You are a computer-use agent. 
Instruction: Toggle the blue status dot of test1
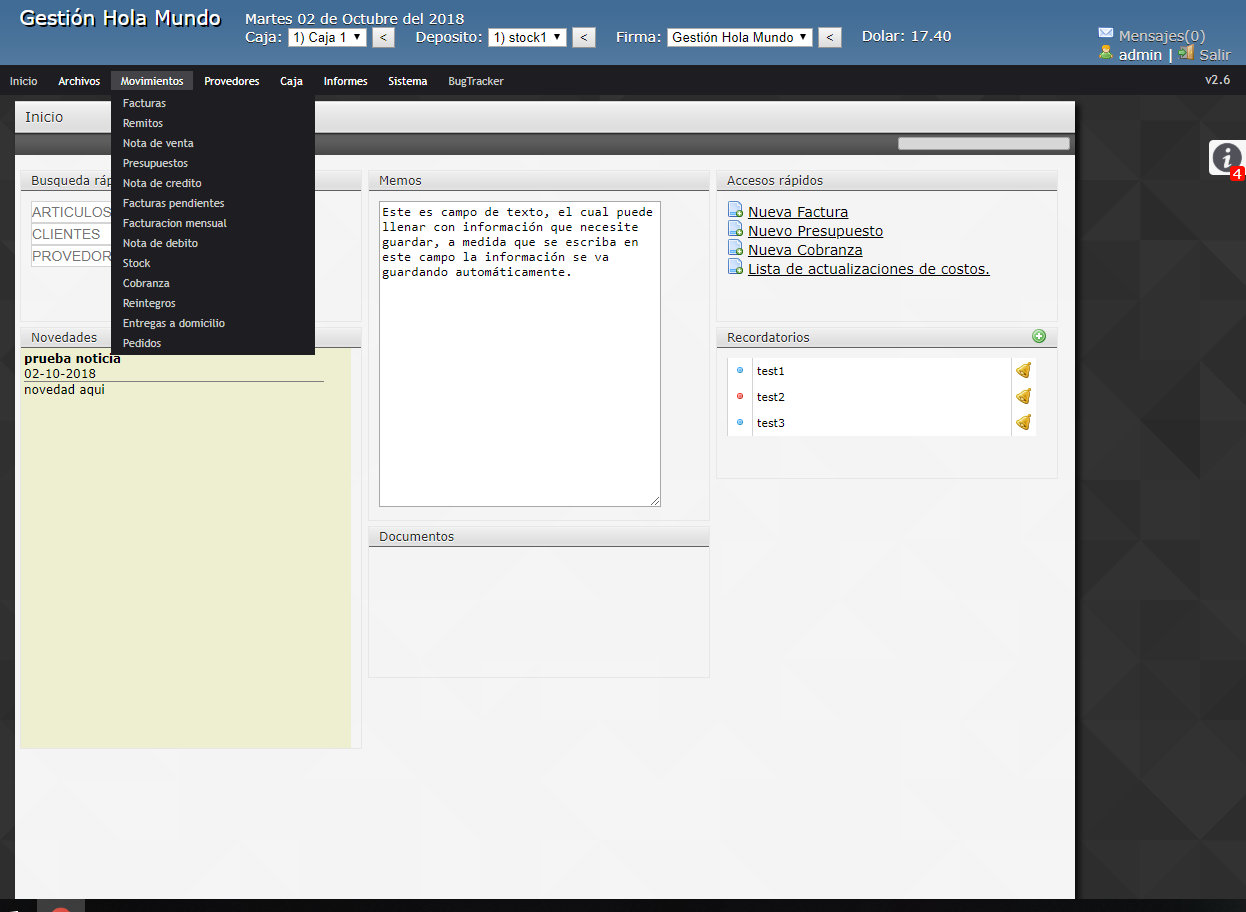(740, 371)
